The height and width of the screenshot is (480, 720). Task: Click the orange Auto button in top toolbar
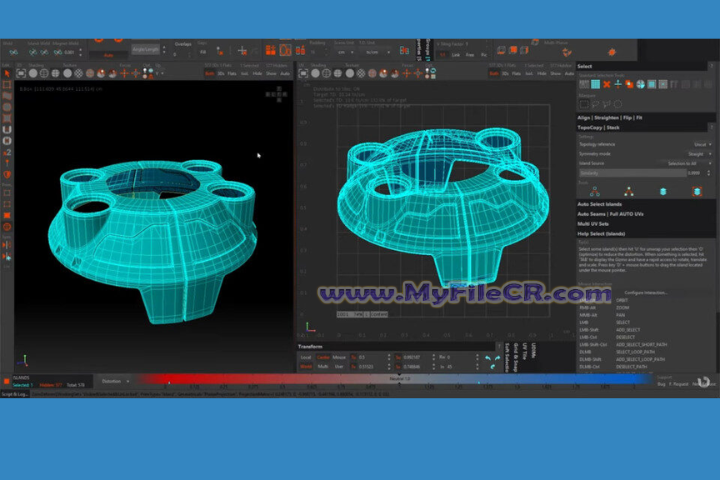(x=108, y=55)
